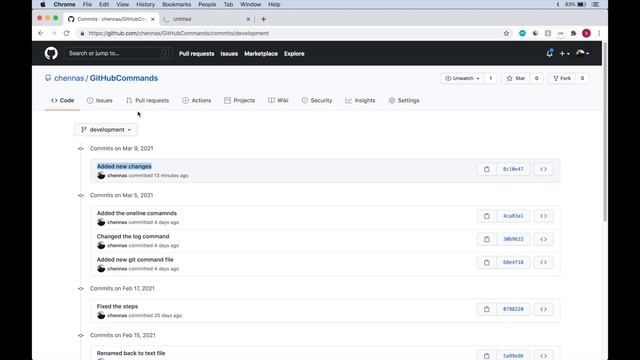This screenshot has height=360, width=640.
Task: Open the Fixed the steps commit message
Action: (117, 307)
